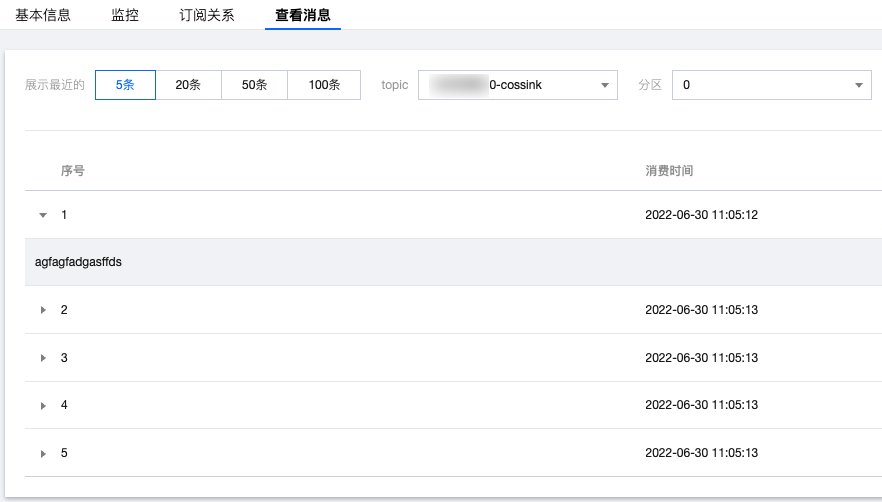
Task: Expand message row 3
Action: pos(43,358)
